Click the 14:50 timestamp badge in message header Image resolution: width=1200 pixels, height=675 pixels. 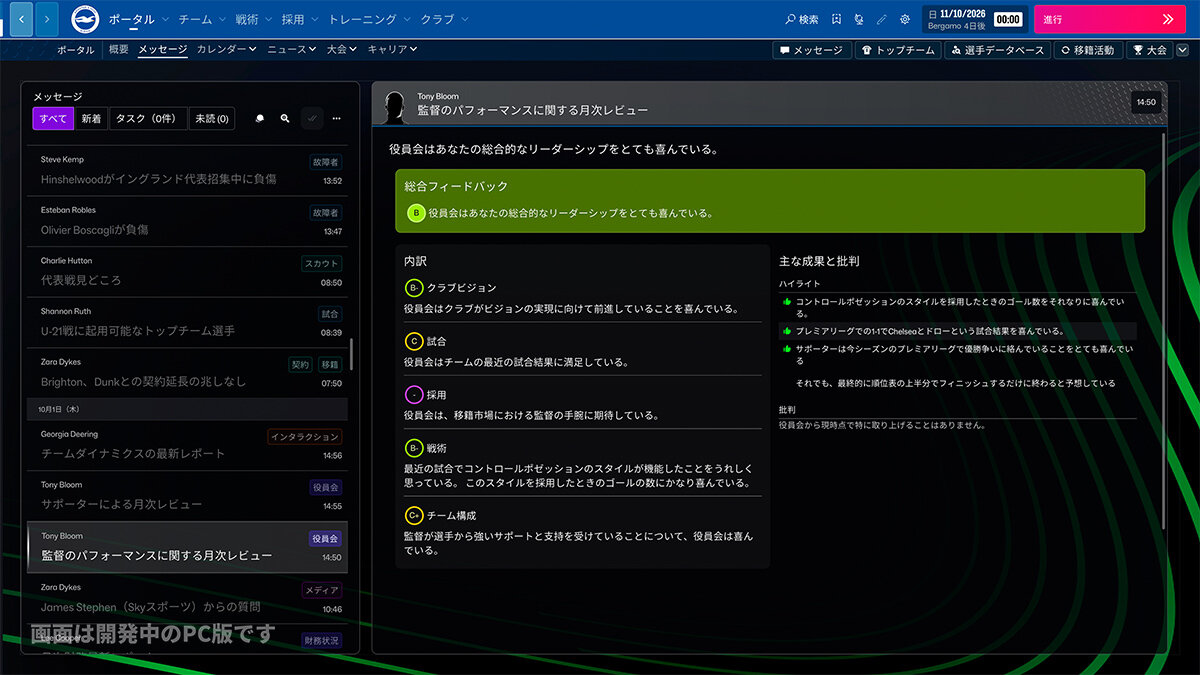click(x=1146, y=102)
